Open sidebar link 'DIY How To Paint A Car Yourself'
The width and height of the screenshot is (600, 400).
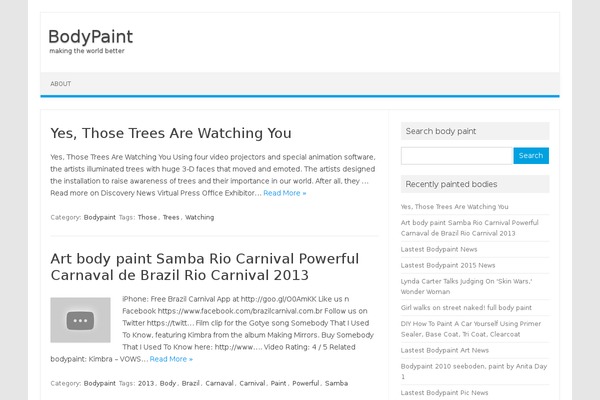[x=471, y=329]
